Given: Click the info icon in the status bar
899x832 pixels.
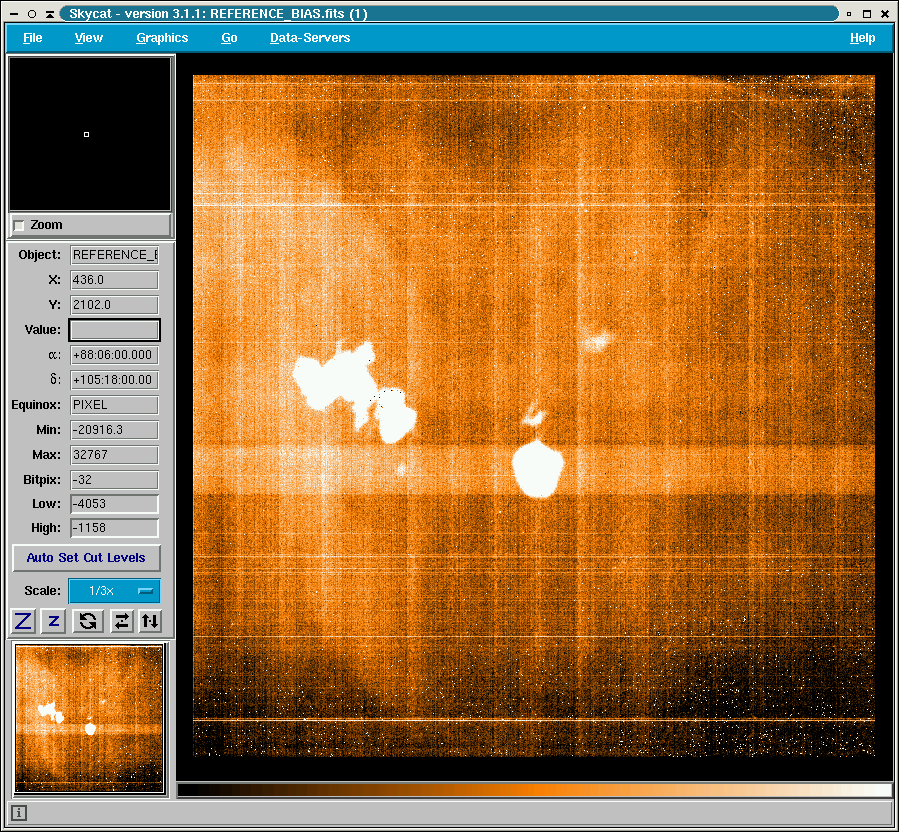Looking at the screenshot, I should [x=19, y=813].
